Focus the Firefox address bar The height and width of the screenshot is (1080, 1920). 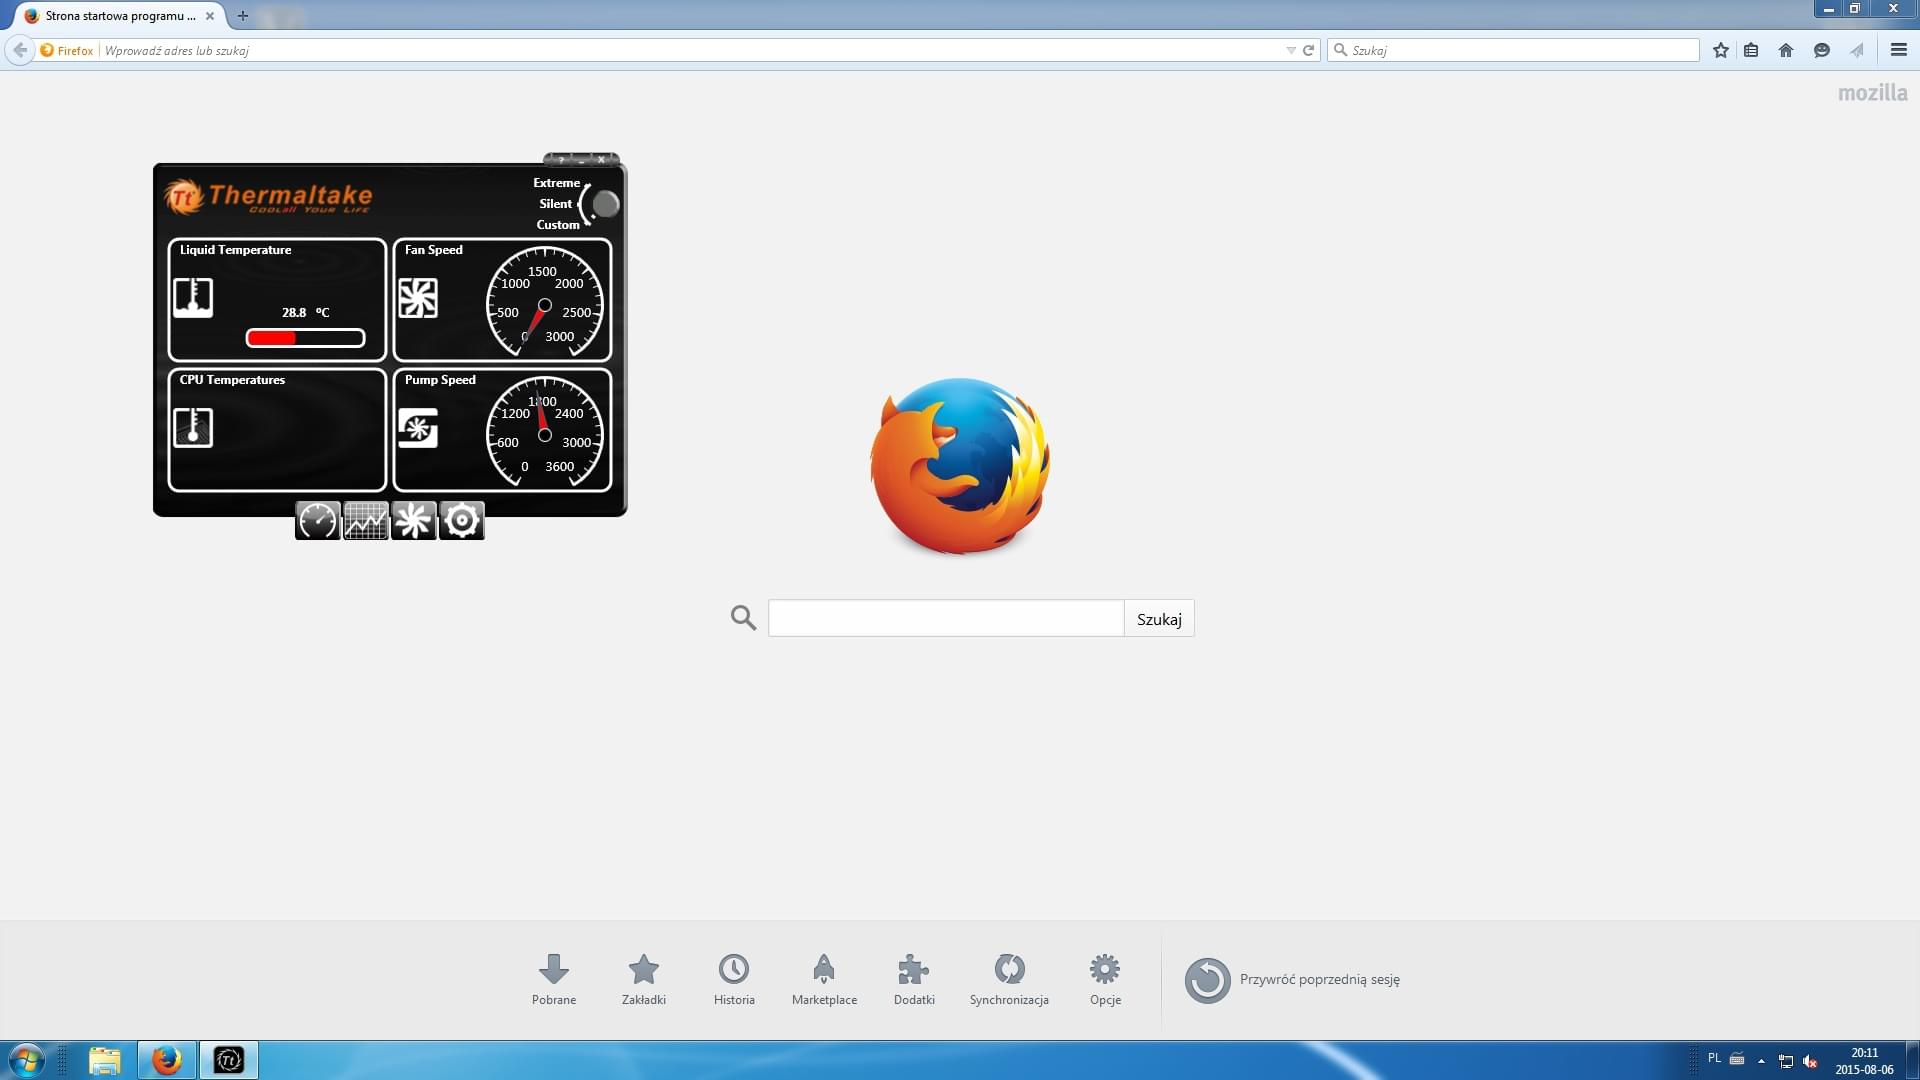pos(690,50)
